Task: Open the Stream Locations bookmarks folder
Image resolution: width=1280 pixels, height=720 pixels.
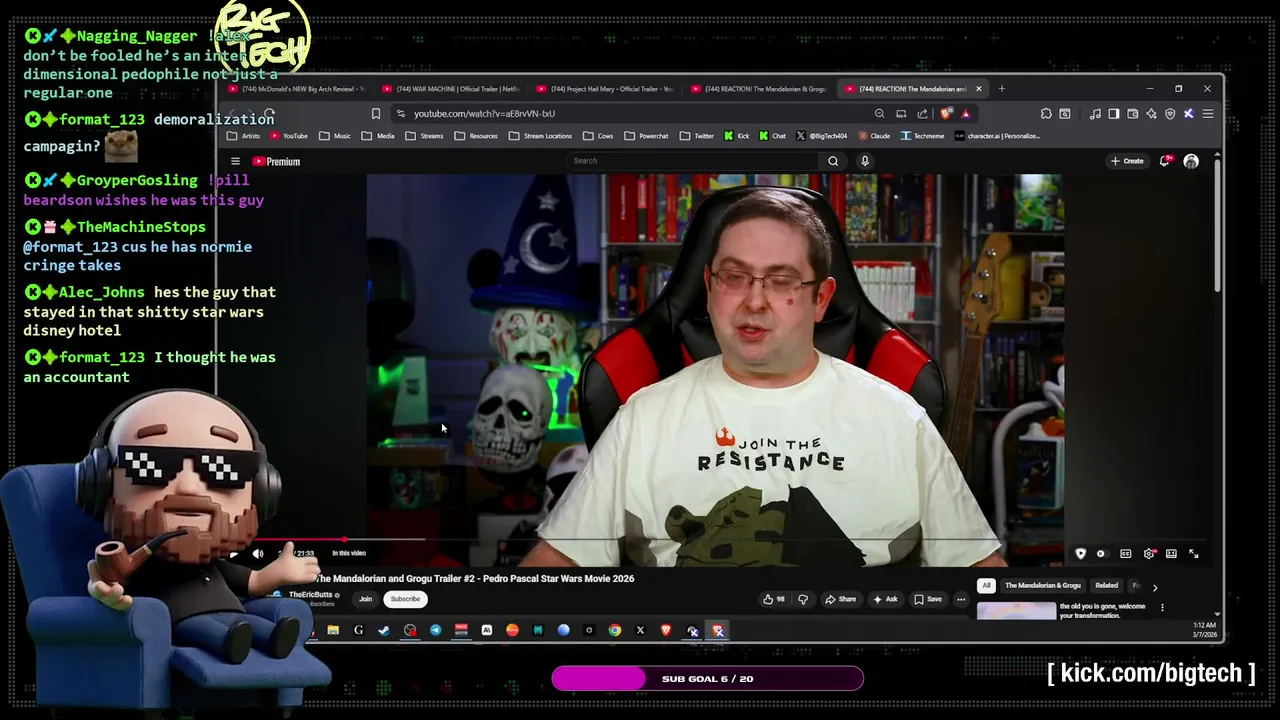Action: [540, 136]
